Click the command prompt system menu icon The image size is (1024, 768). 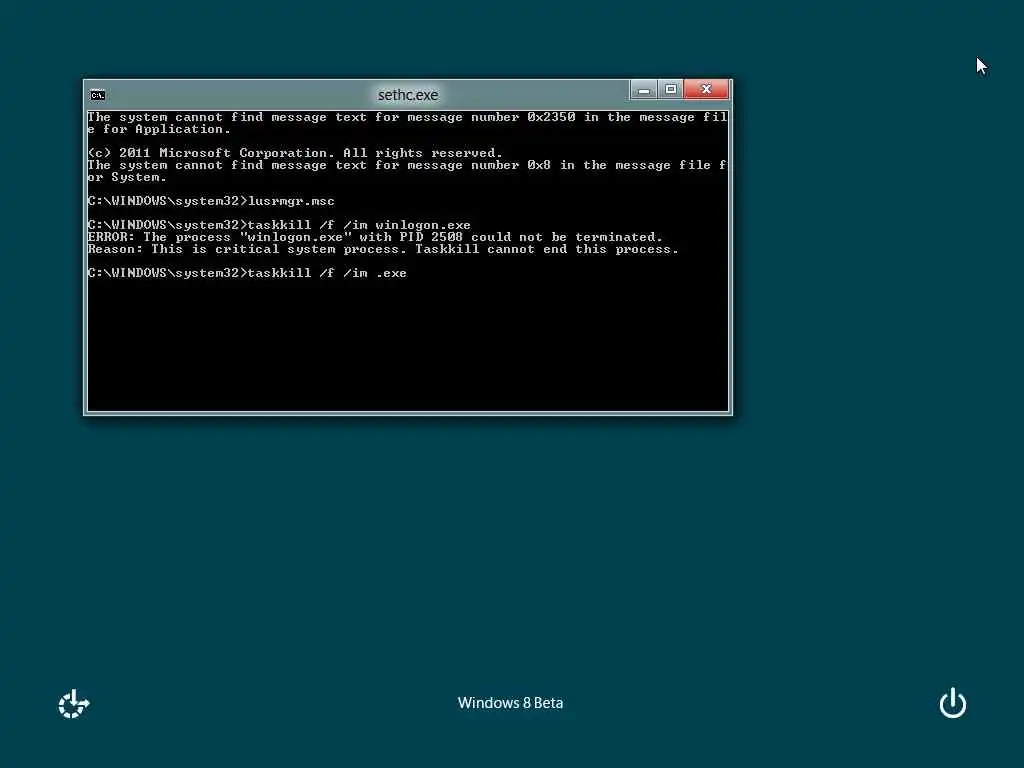98,95
